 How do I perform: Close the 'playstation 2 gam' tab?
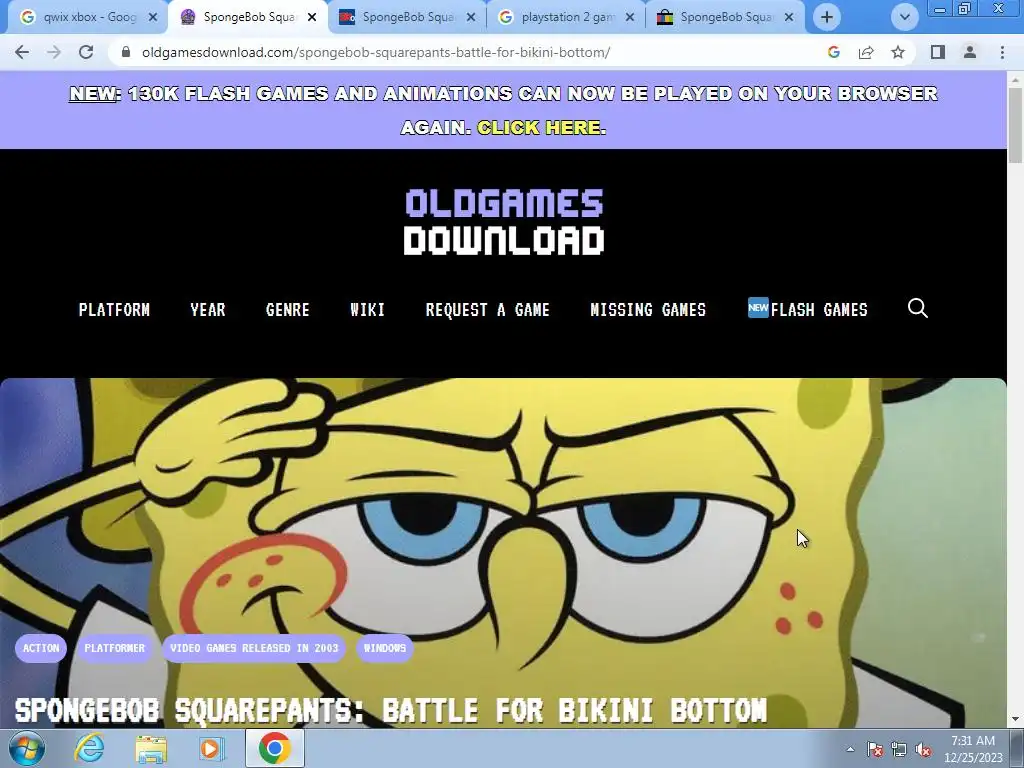[630, 18]
